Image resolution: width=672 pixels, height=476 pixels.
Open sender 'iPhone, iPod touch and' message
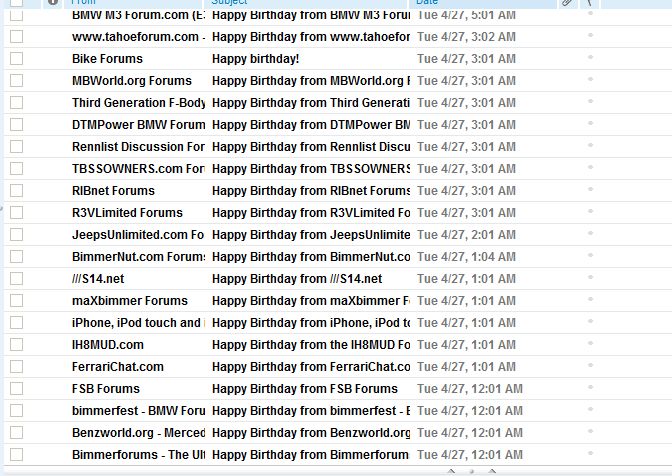pos(138,323)
